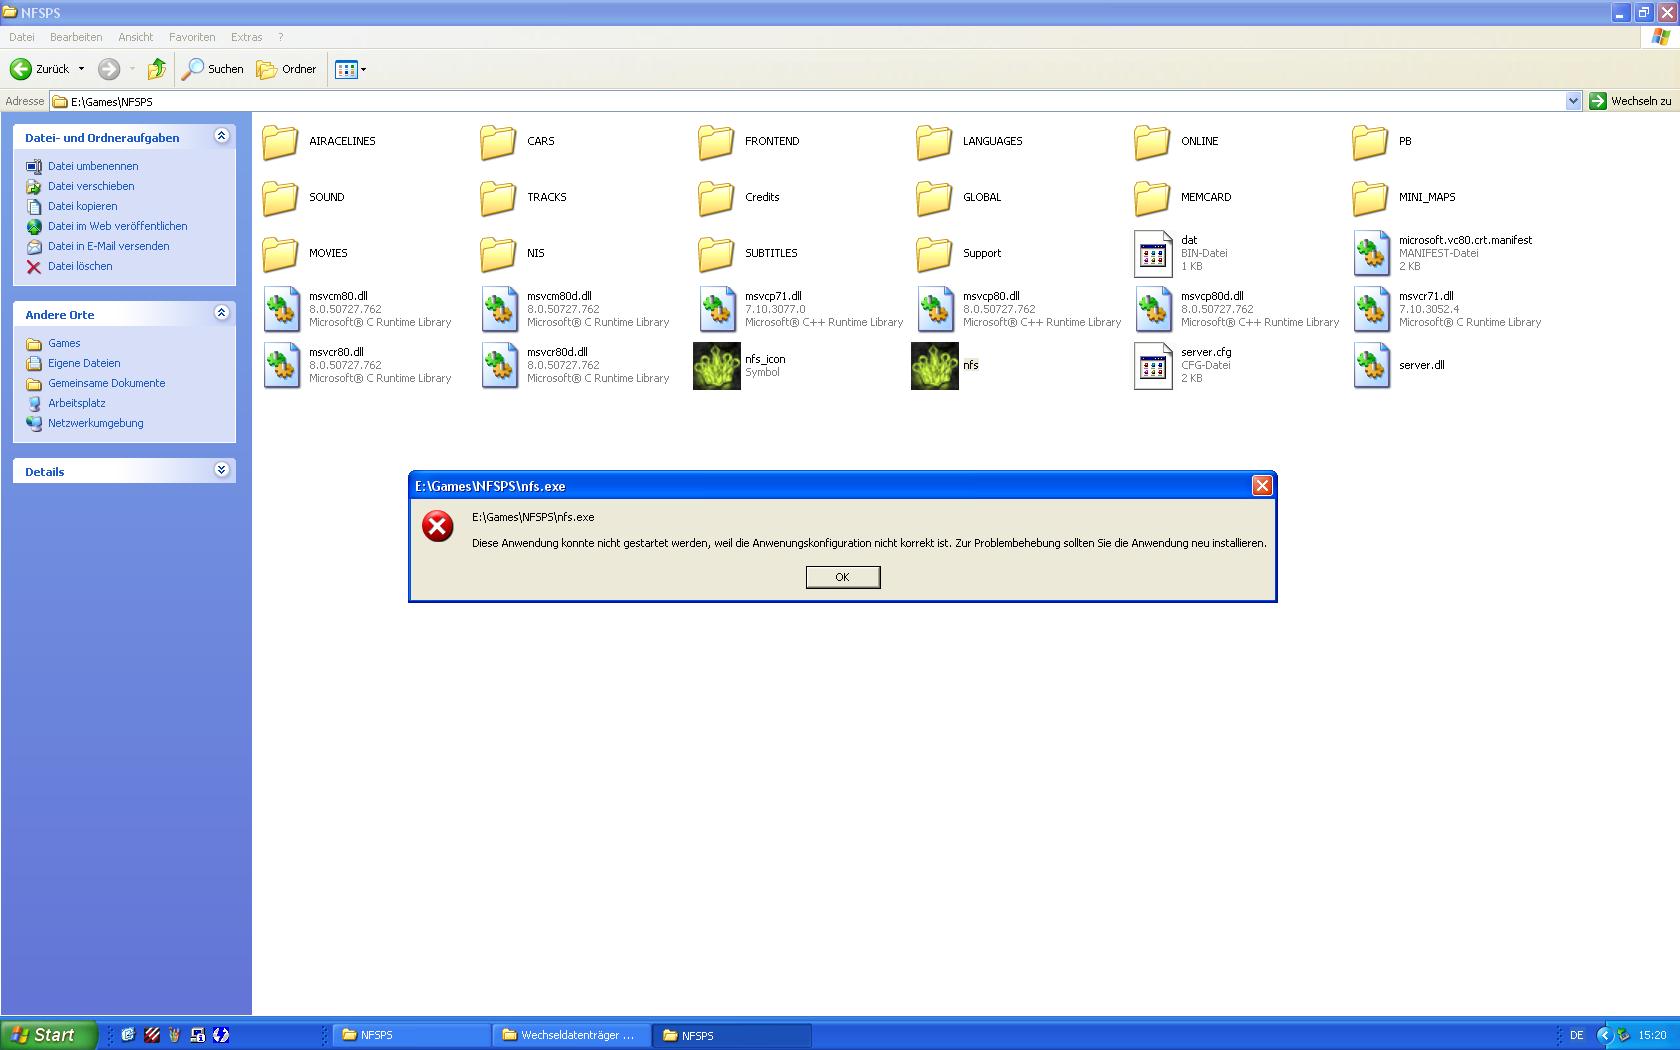Click the Up one folder icon
Viewport: 1680px width, 1050px height.
[156, 69]
